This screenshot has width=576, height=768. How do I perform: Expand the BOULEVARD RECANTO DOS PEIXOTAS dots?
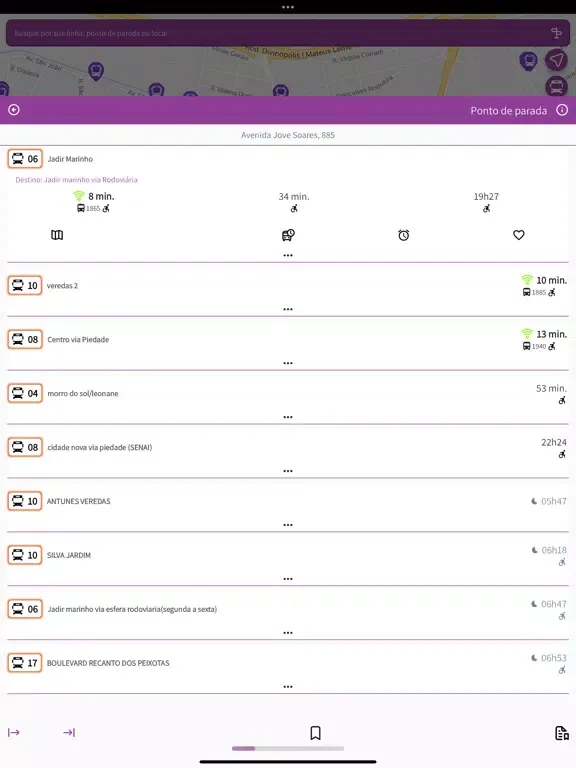click(x=288, y=686)
